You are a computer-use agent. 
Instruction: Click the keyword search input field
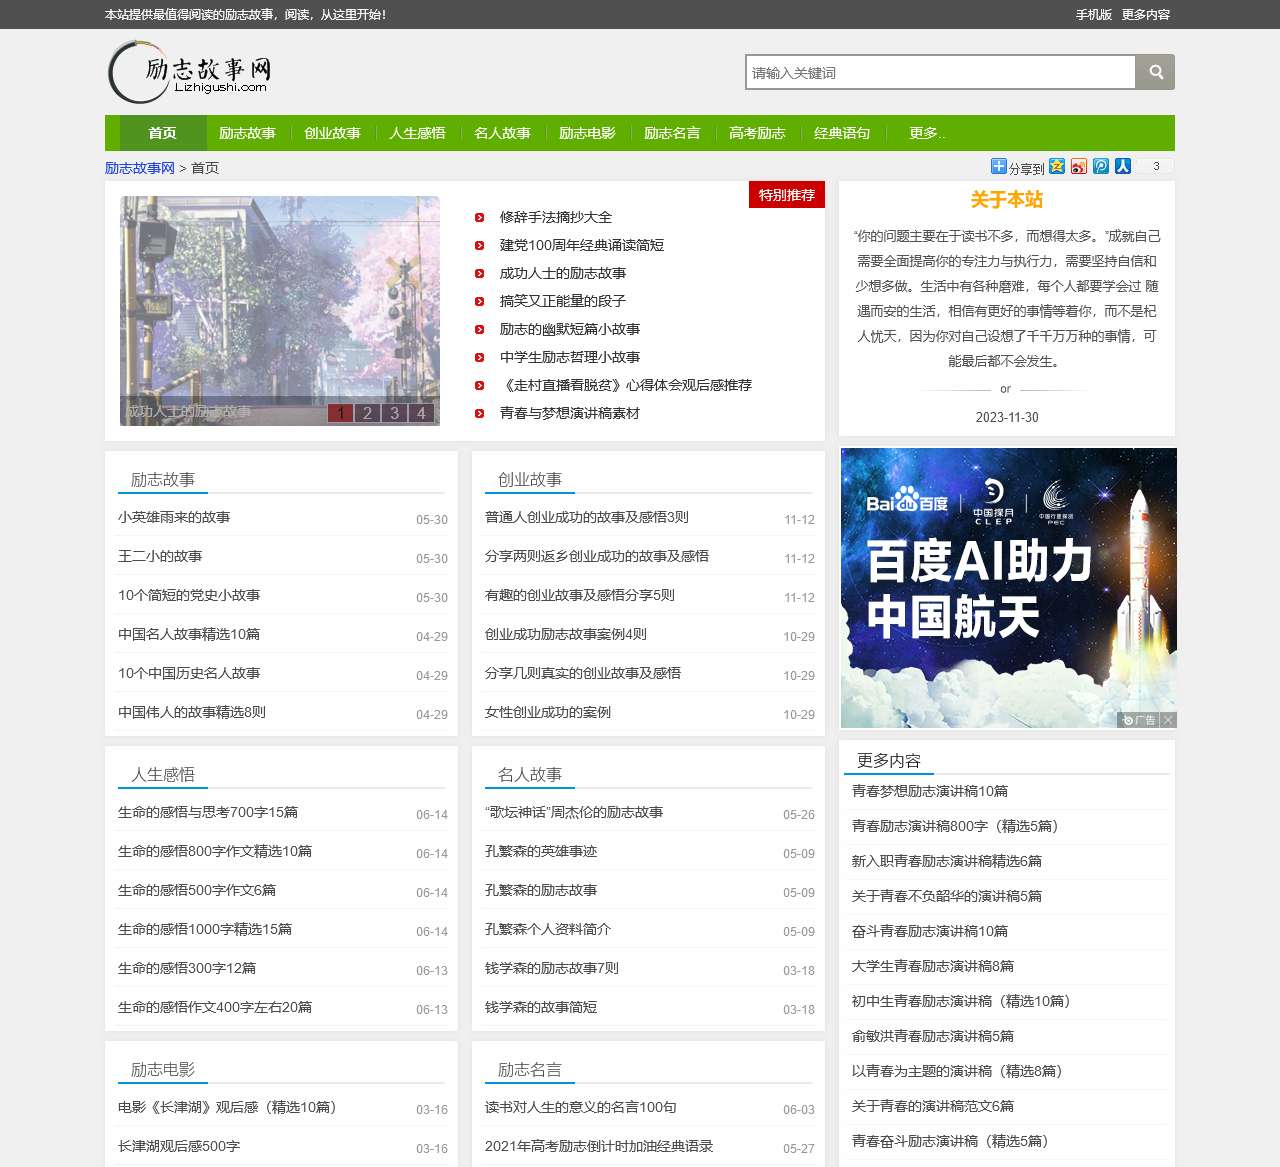coord(941,72)
